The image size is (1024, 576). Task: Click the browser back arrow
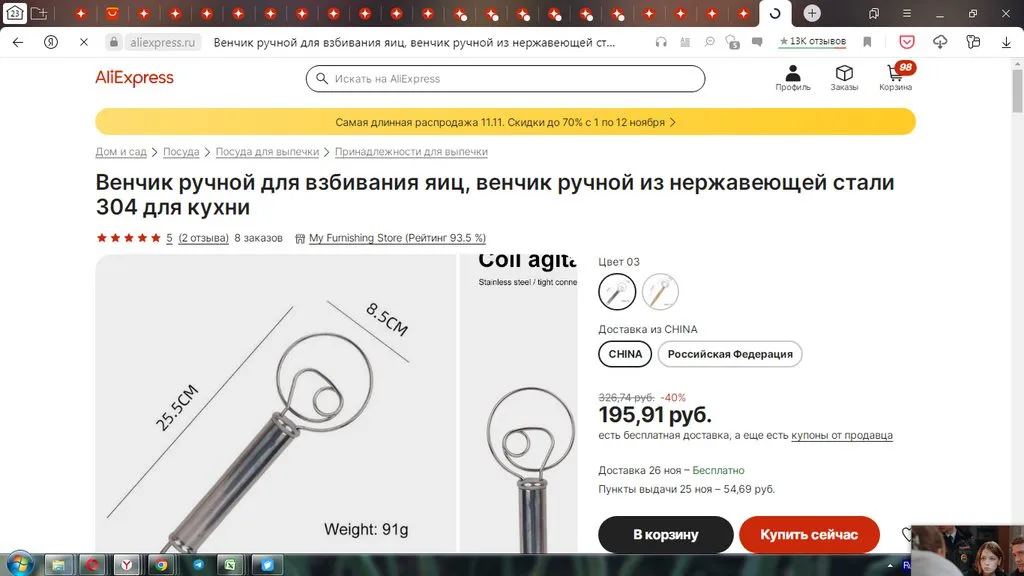click(x=18, y=43)
